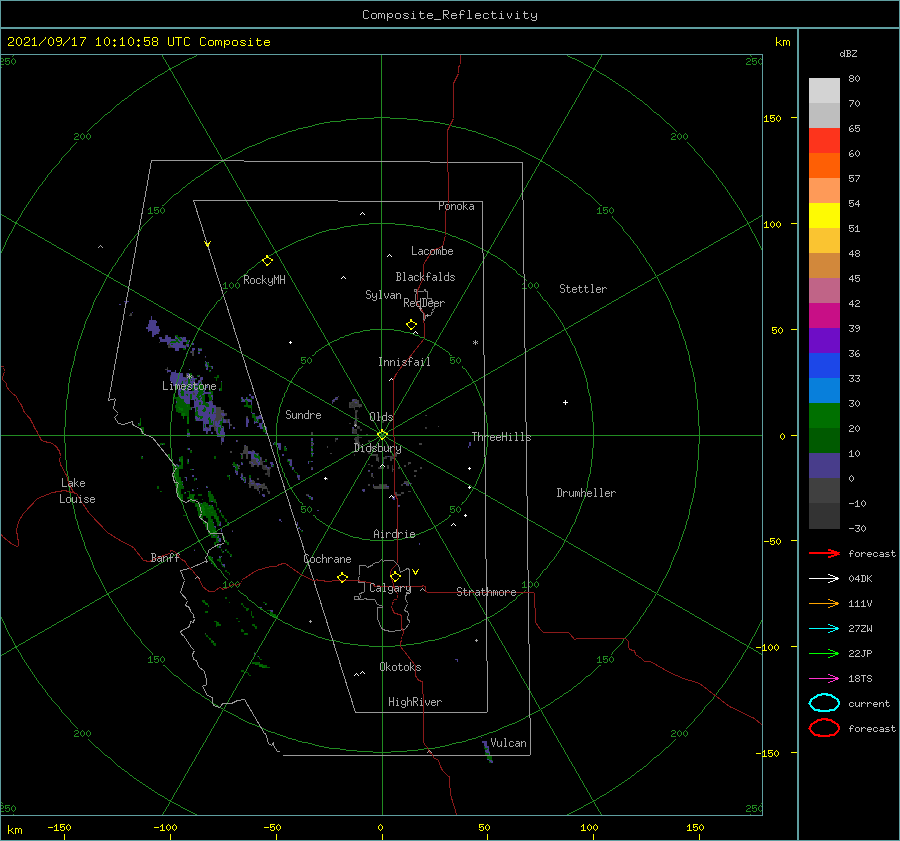Screen dimensions: 900x841
Task: Click the yellow 150 tick on right axis
Action: (773, 118)
